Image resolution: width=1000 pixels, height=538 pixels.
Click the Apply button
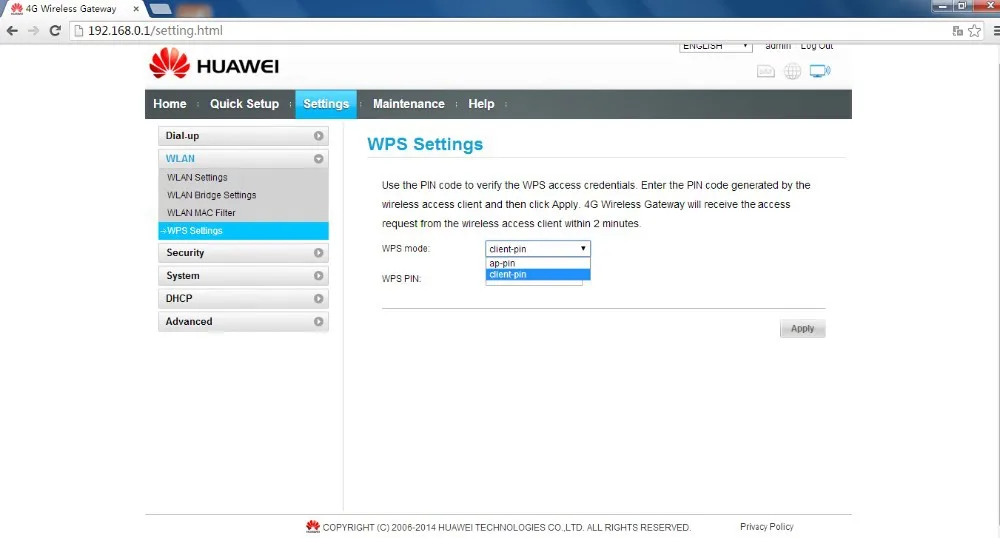[x=802, y=328]
